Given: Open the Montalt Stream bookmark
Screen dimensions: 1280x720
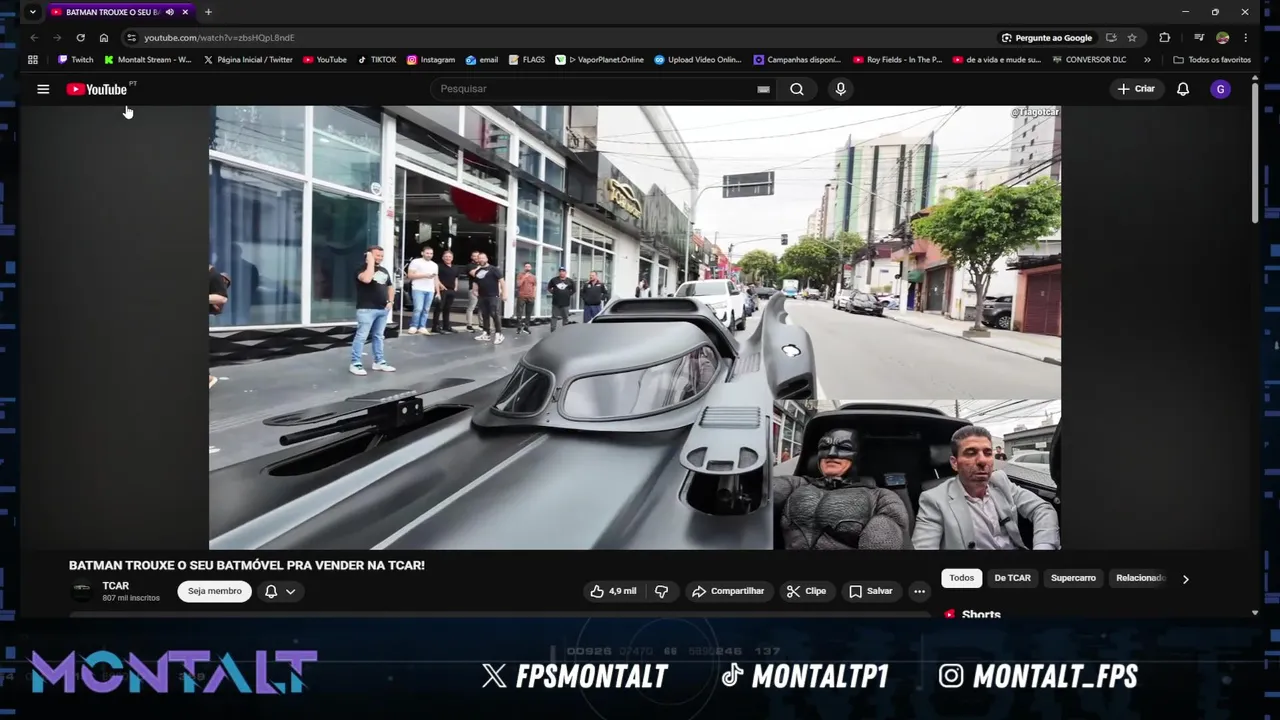Looking at the screenshot, I should click(148, 60).
